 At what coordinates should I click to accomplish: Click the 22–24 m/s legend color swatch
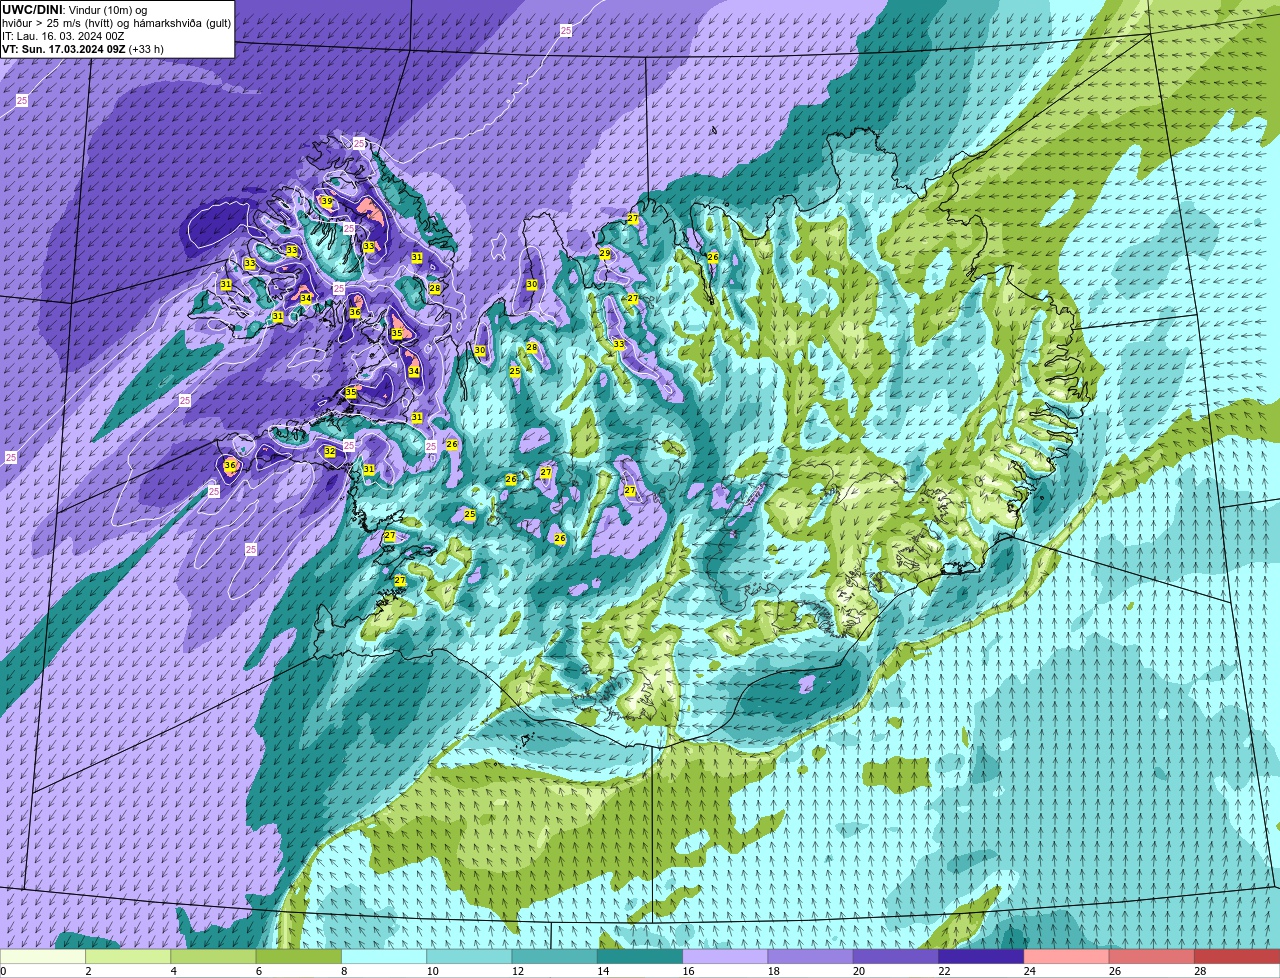click(x=981, y=957)
